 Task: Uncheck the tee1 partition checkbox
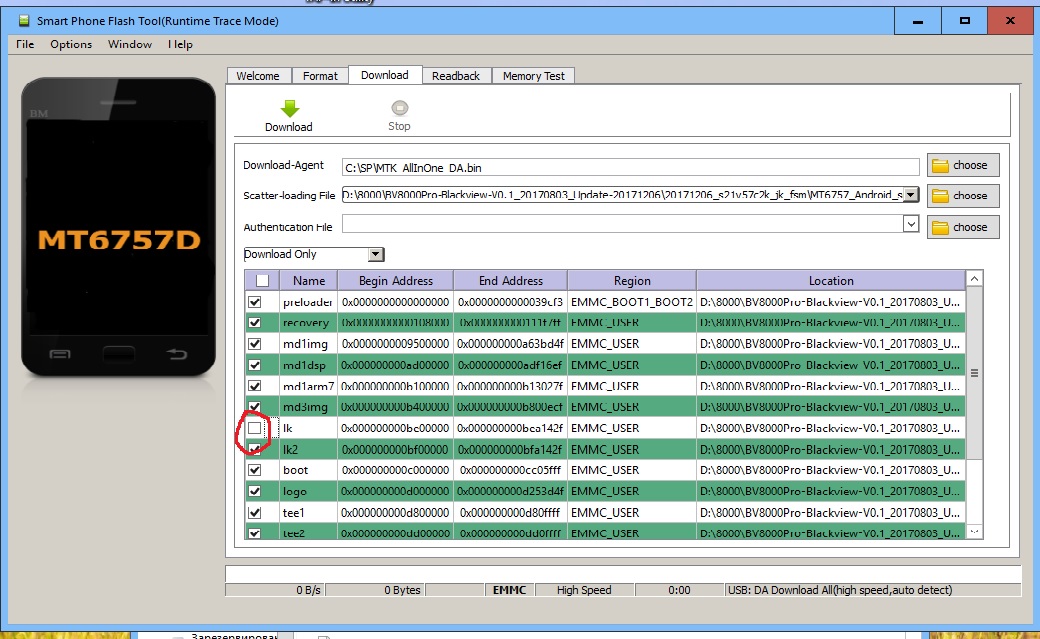255,512
